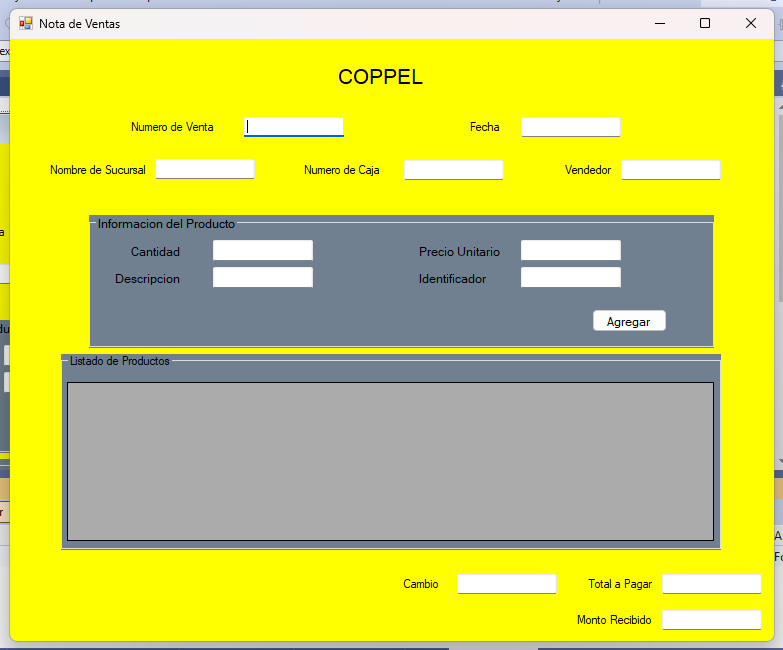The height and width of the screenshot is (650, 783).
Task: Focus the Numero de Venta field
Action: [294, 127]
